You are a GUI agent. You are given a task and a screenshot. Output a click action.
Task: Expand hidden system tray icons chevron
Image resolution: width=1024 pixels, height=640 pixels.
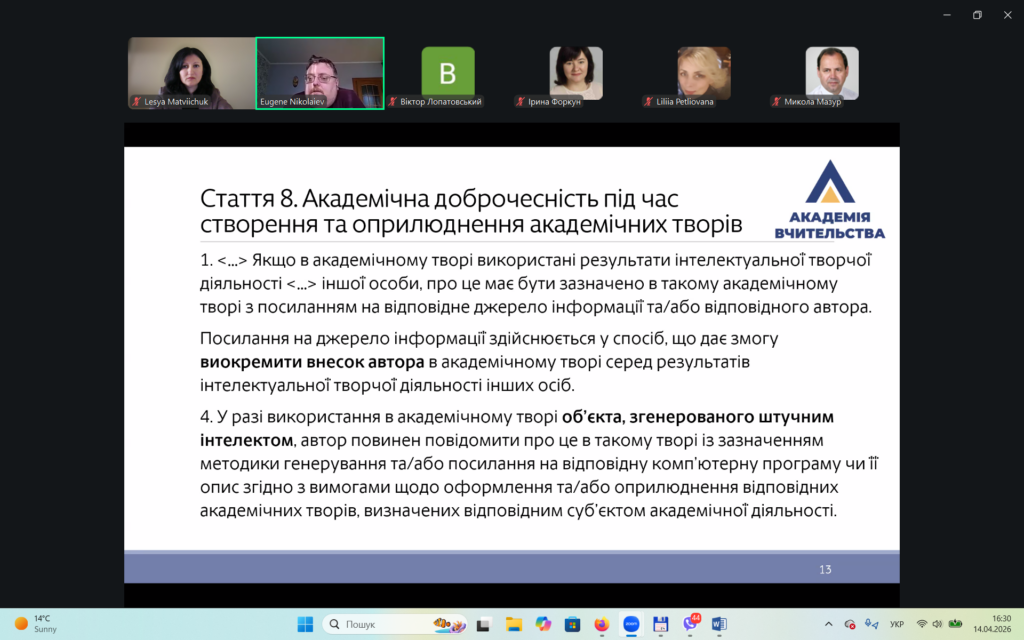tap(828, 624)
